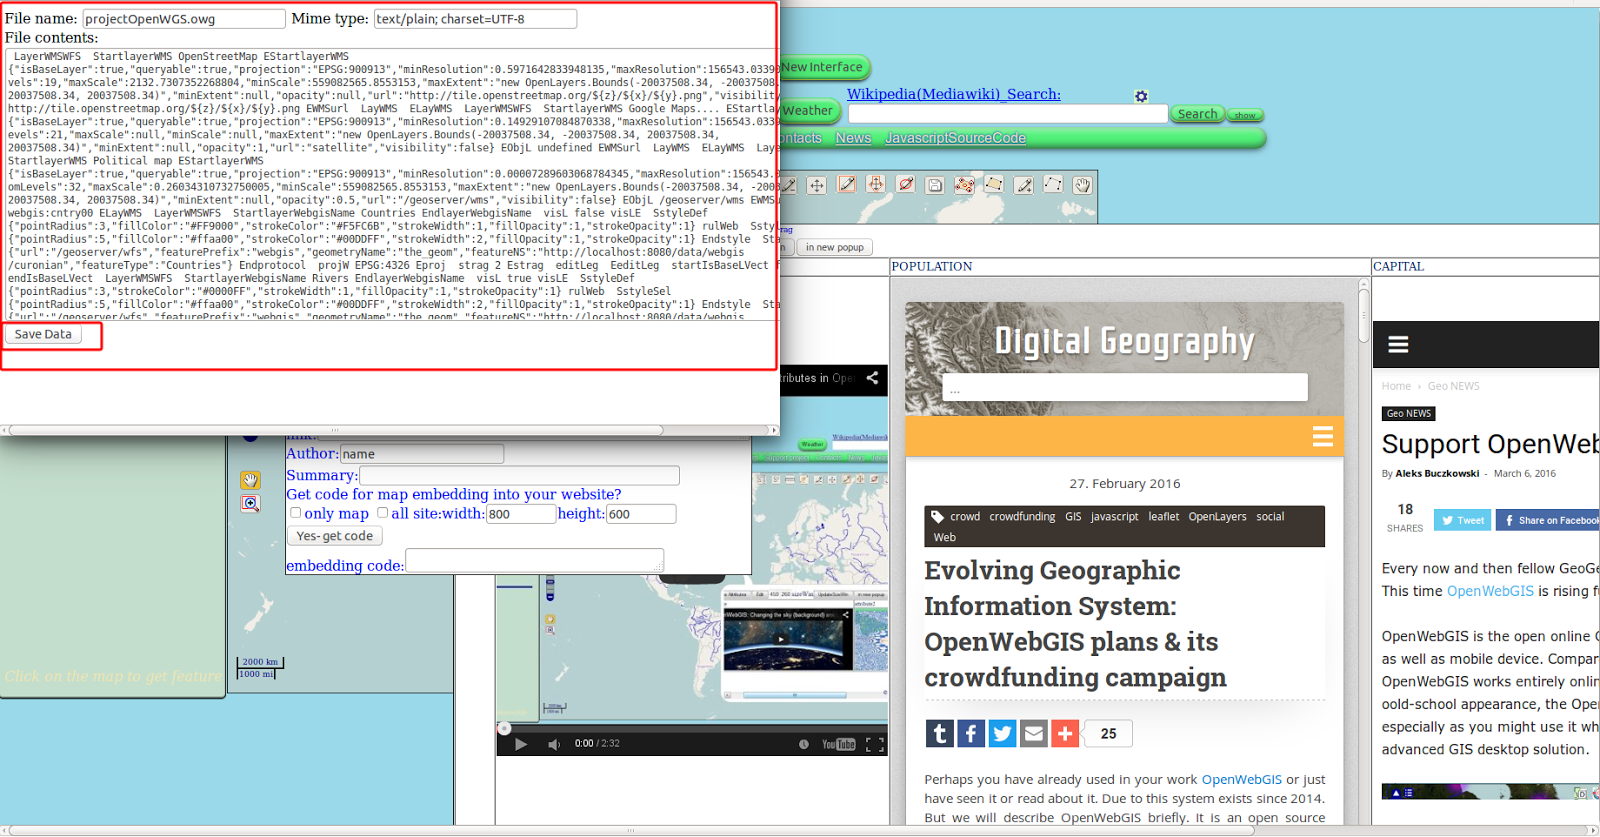Select the highlighted pencil edit tool
This screenshot has height=837, width=1600.
click(x=847, y=184)
